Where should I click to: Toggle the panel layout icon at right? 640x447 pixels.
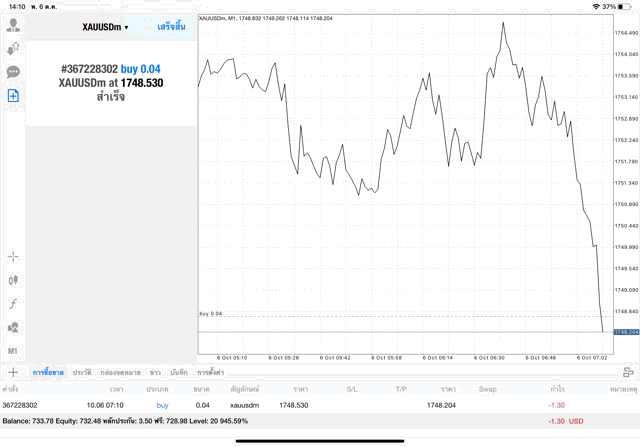click(x=628, y=372)
